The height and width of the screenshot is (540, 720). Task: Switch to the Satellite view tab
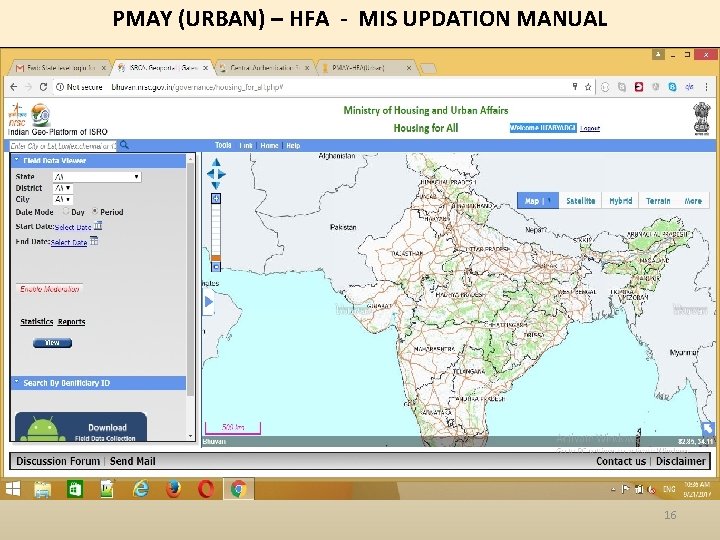click(580, 201)
